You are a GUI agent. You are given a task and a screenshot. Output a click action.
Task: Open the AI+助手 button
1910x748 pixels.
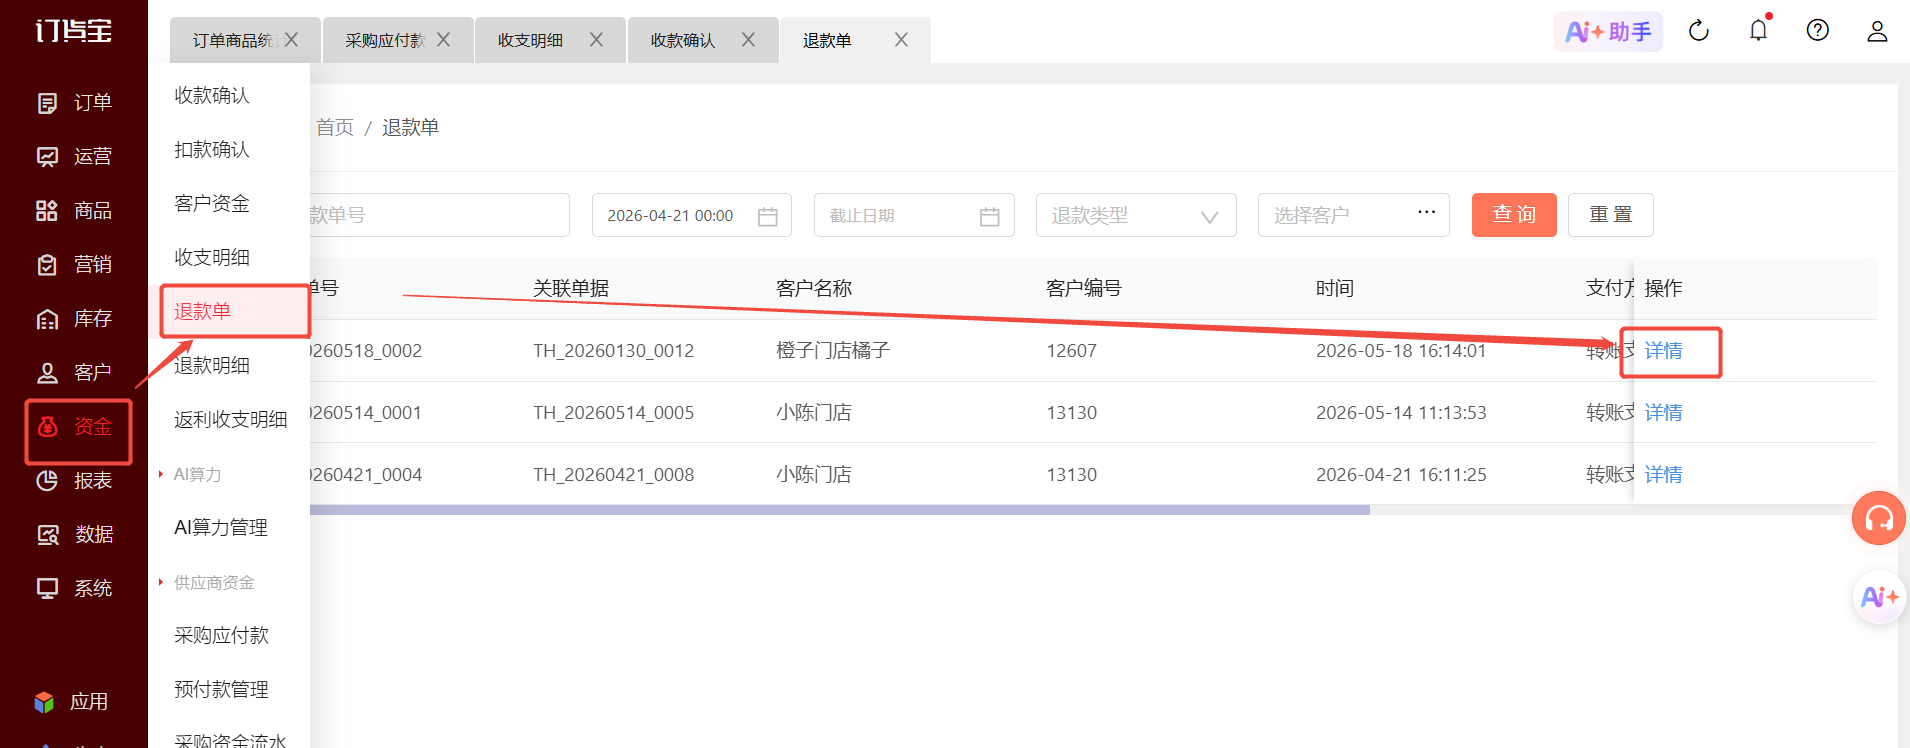1608,32
